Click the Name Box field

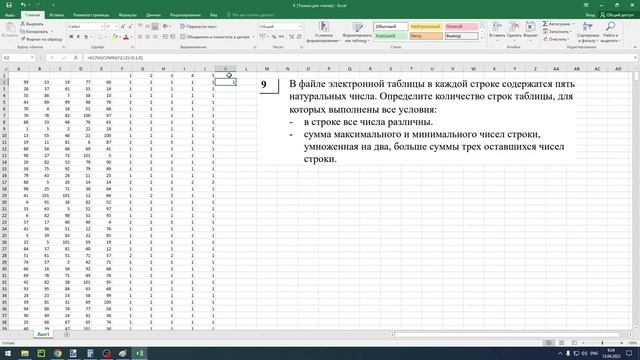(x=18, y=58)
